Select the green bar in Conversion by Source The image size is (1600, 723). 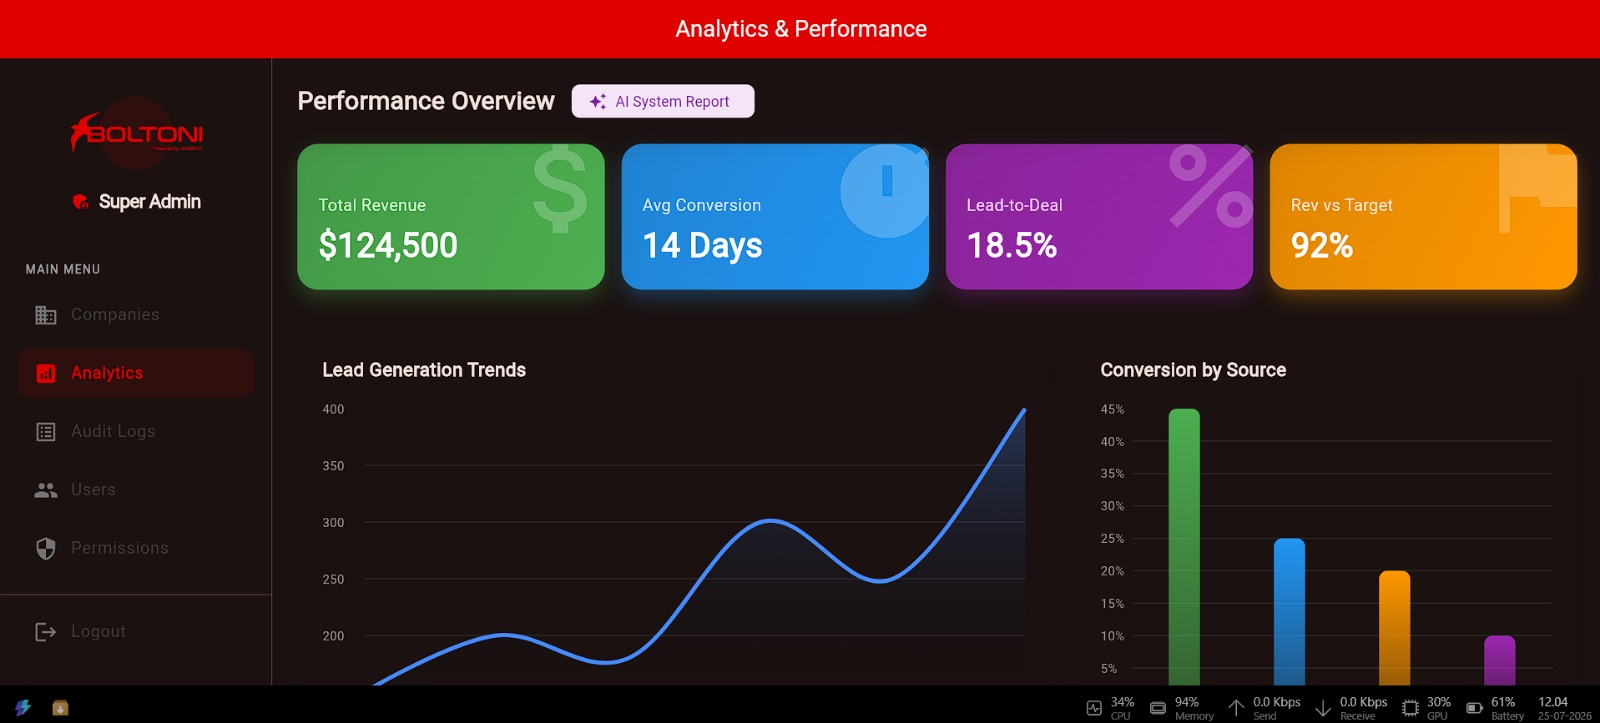coord(1184,547)
